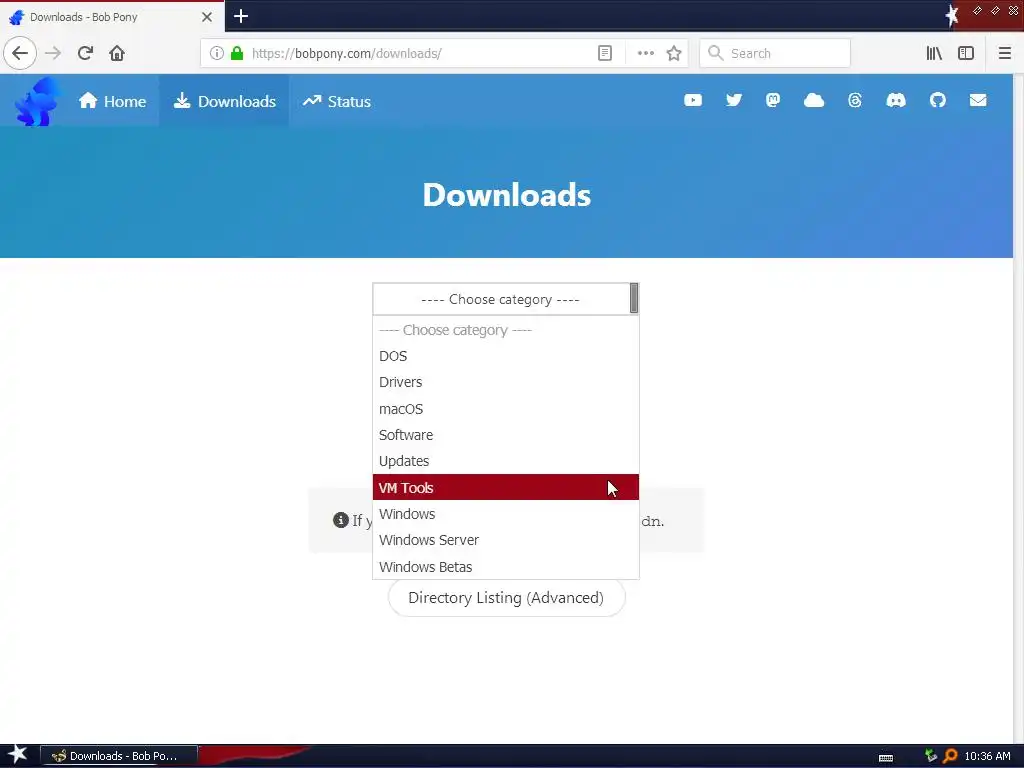Image resolution: width=1024 pixels, height=768 pixels.
Task: Click the browser Search box
Action: (775, 53)
